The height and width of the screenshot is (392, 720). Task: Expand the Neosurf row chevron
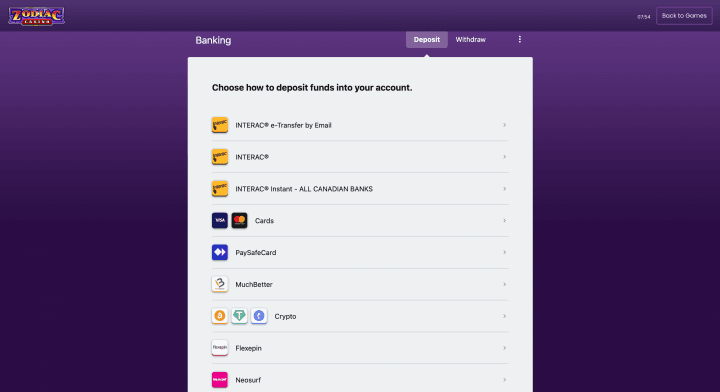pos(504,380)
